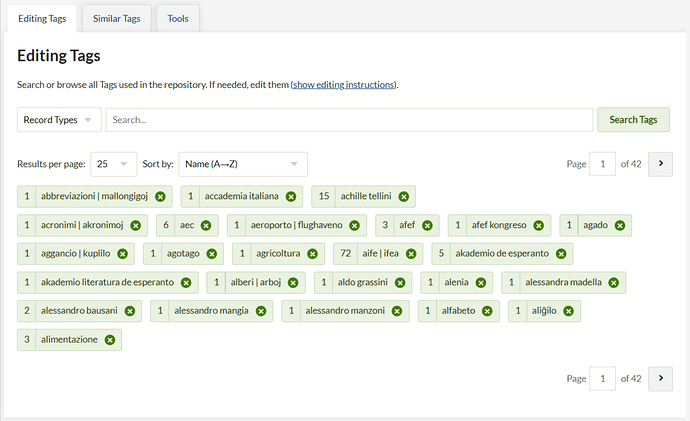This screenshot has width=690, height=421.
Task: Click the Search text field
Action: coord(349,120)
